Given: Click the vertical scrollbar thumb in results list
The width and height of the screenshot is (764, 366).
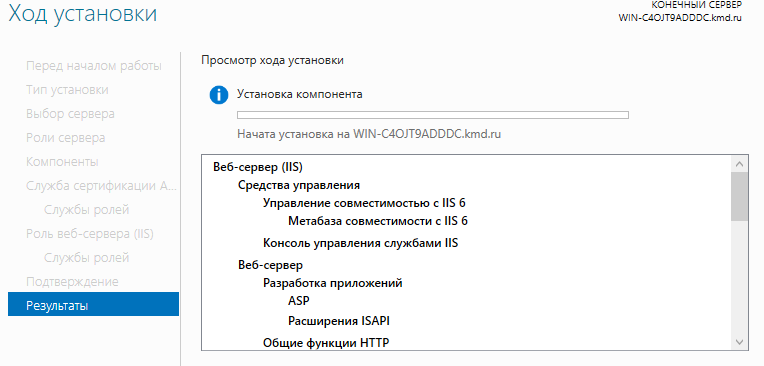Looking at the screenshot, I should [x=740, y=196].
